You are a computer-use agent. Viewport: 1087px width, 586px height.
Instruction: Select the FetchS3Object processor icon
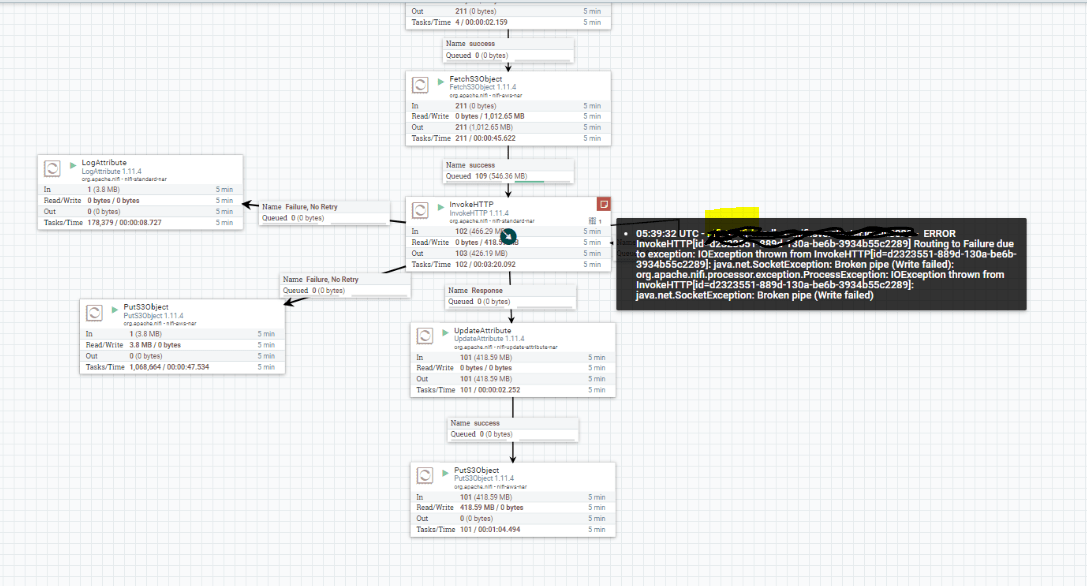pyautogui.click(x=419, y=83)
